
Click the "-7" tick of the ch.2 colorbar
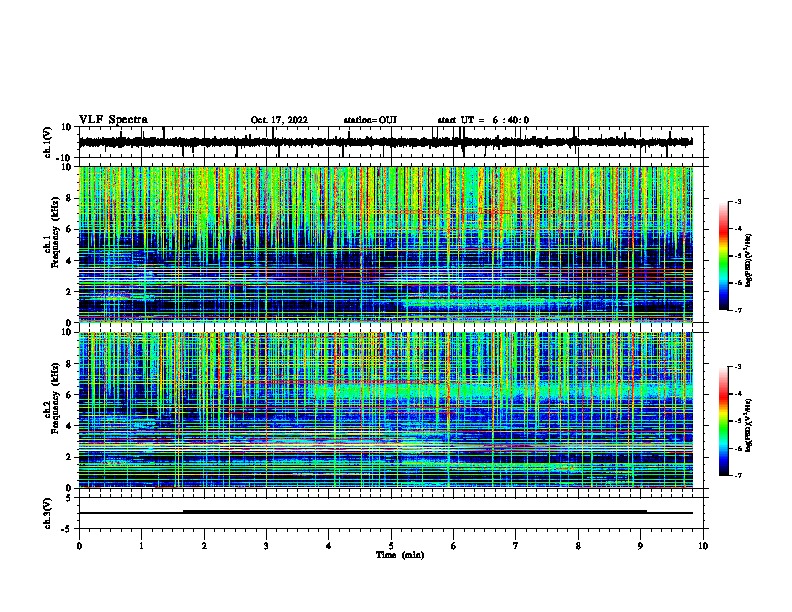coord(737,476)
